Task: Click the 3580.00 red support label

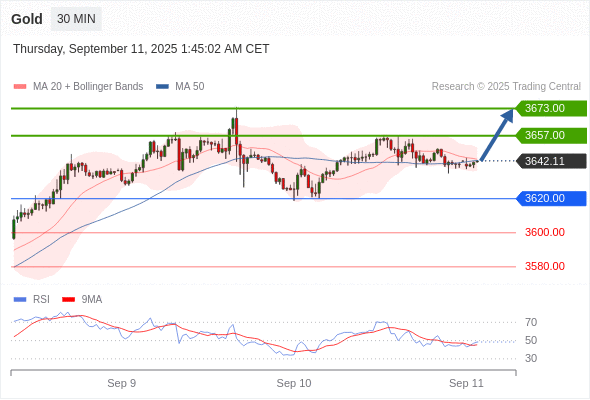Action: pos(545,266)
